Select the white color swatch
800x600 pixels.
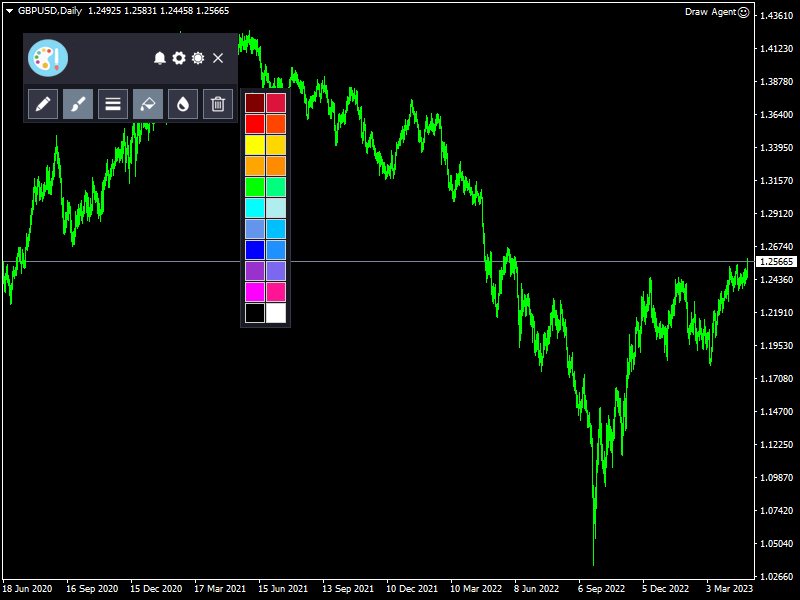click(276, 313)
